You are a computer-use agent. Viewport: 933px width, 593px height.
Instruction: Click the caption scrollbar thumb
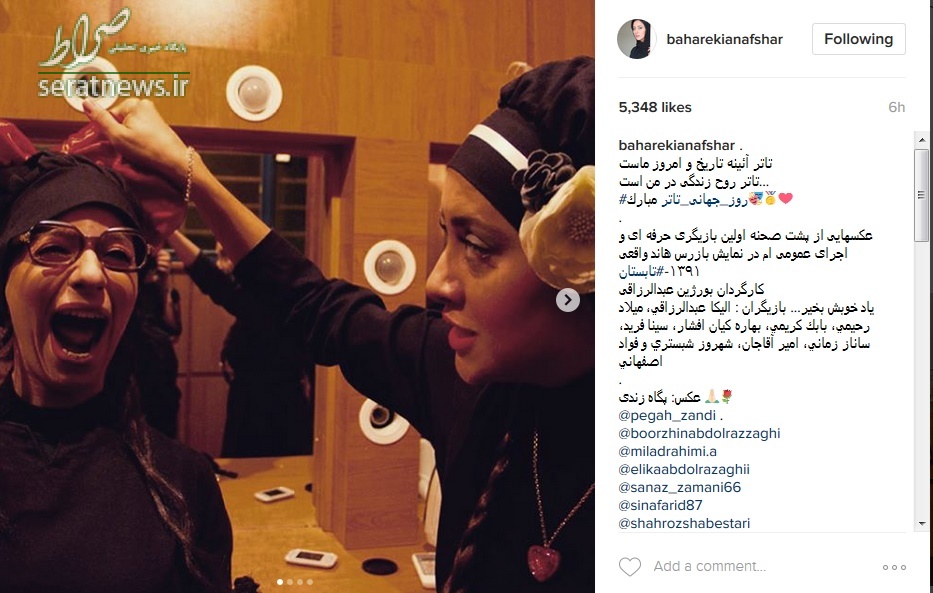click(x=922, y=195)
